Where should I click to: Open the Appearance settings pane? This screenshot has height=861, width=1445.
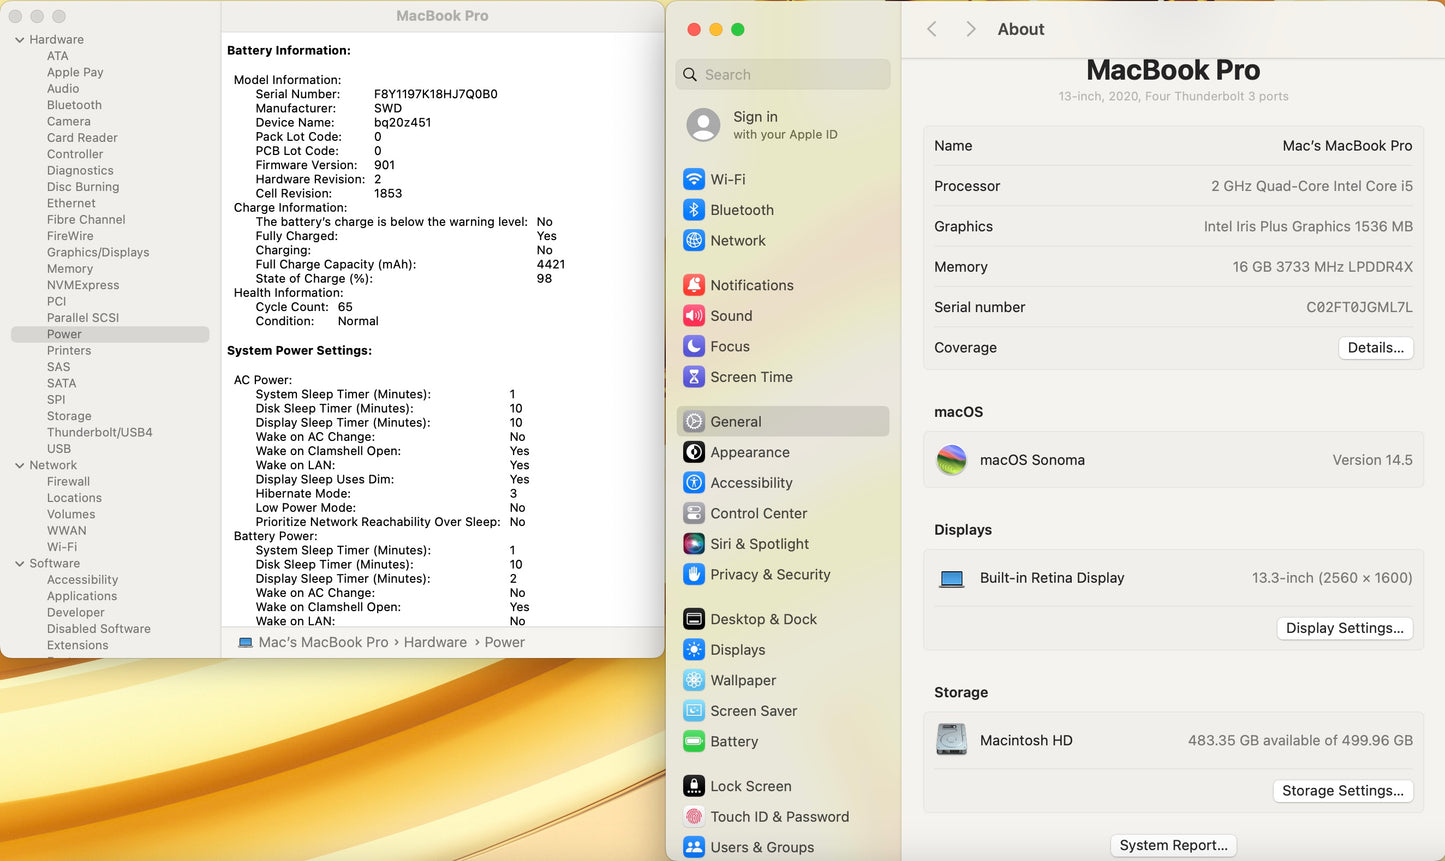coord(749,452)
